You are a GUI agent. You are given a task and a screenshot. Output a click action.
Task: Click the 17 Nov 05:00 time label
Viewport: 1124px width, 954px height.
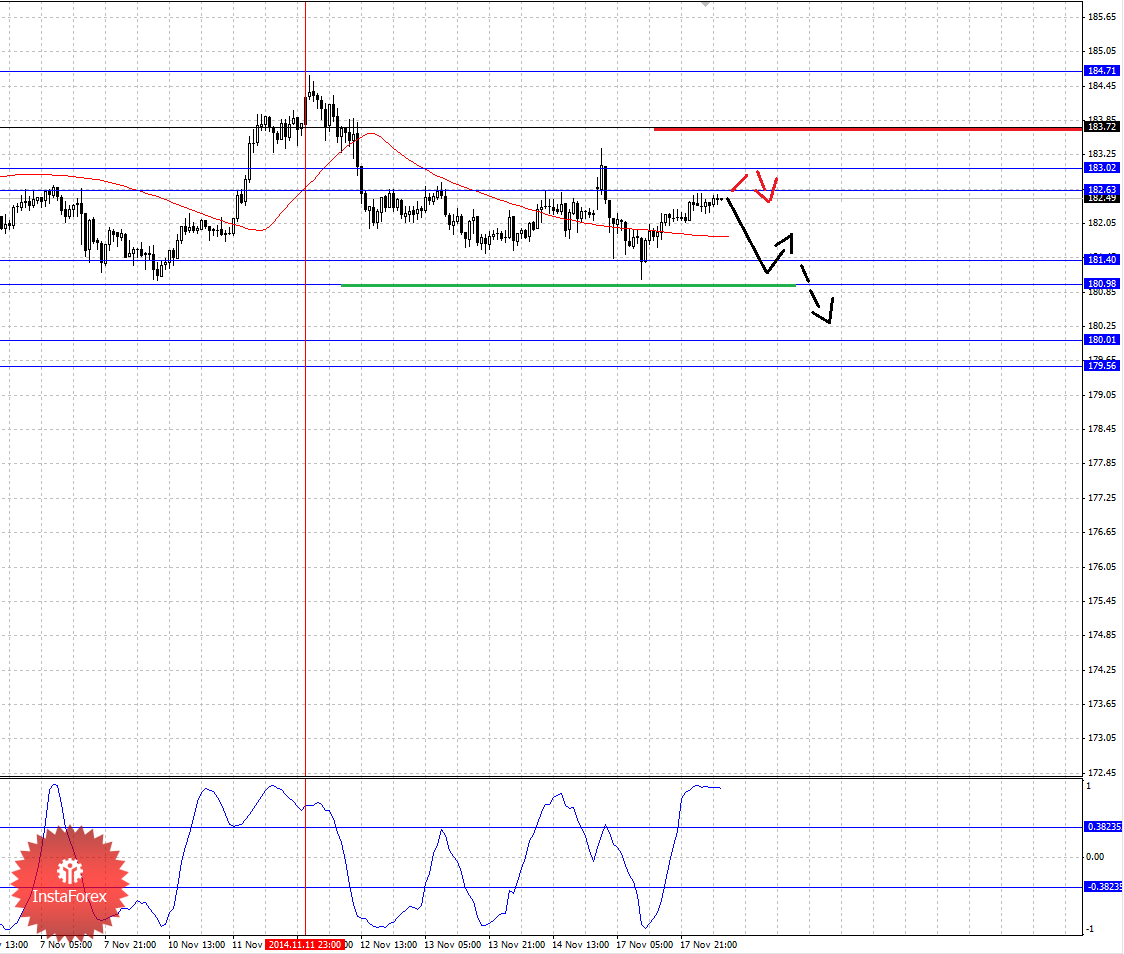(644, 945)
